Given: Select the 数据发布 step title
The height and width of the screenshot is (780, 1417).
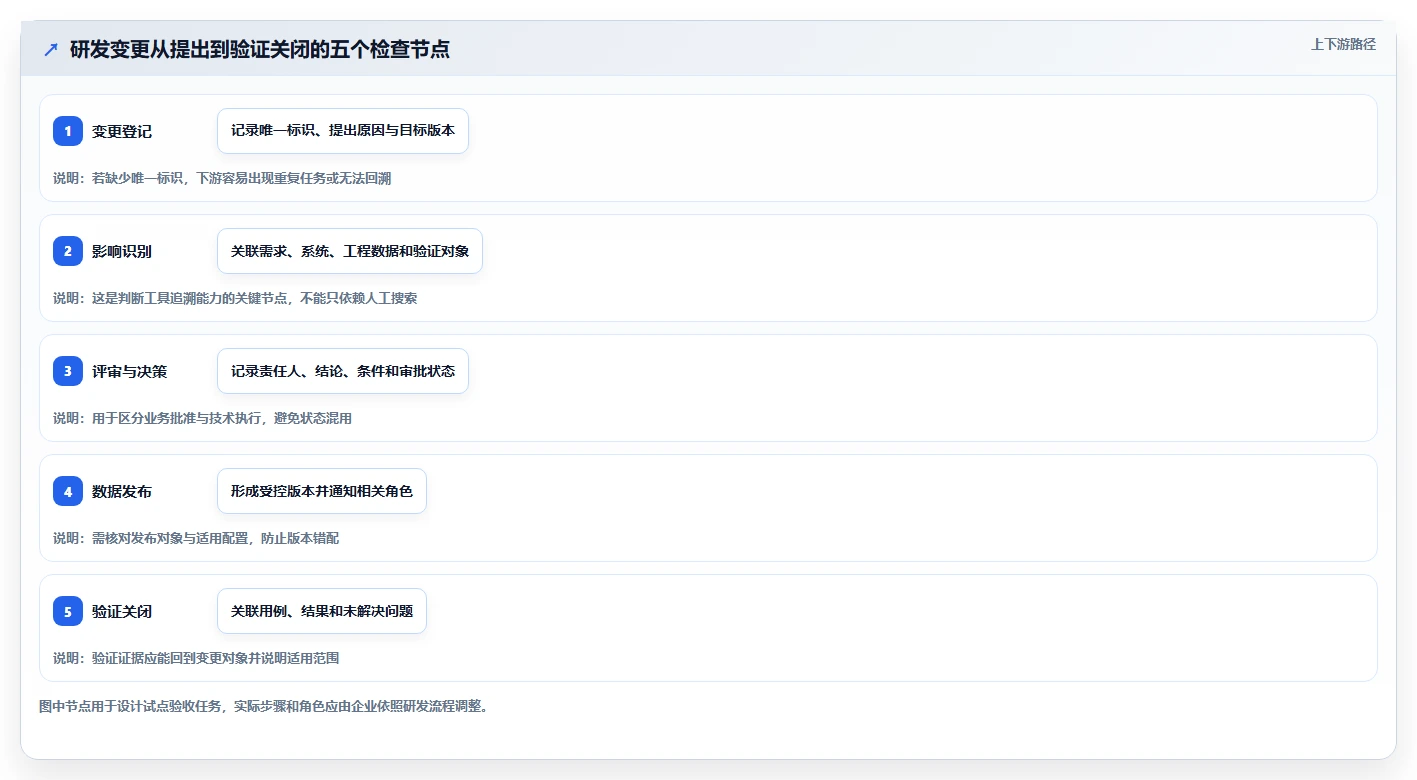Looking at the screenshot, I should [122, 491].
